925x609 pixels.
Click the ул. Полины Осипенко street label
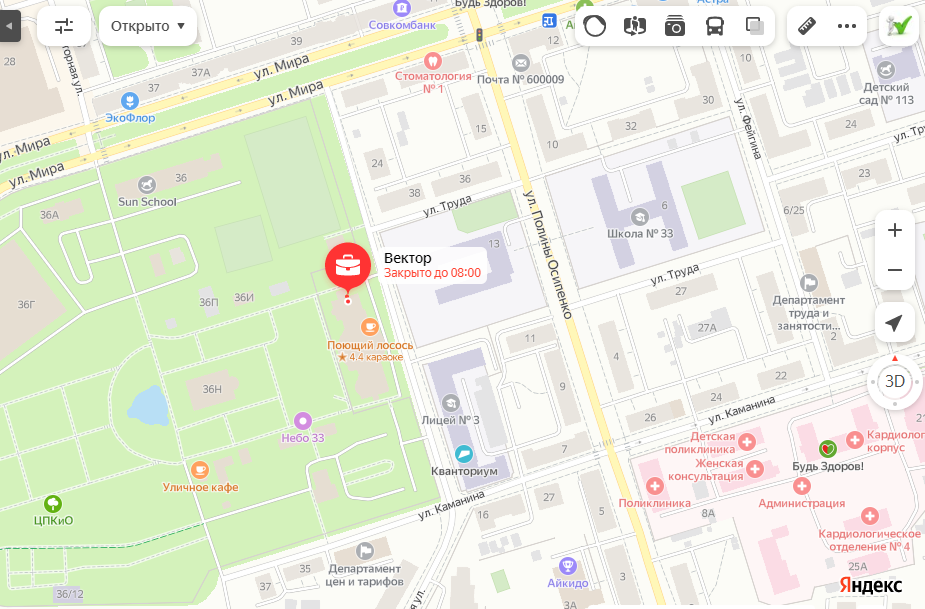click(548, 255)
